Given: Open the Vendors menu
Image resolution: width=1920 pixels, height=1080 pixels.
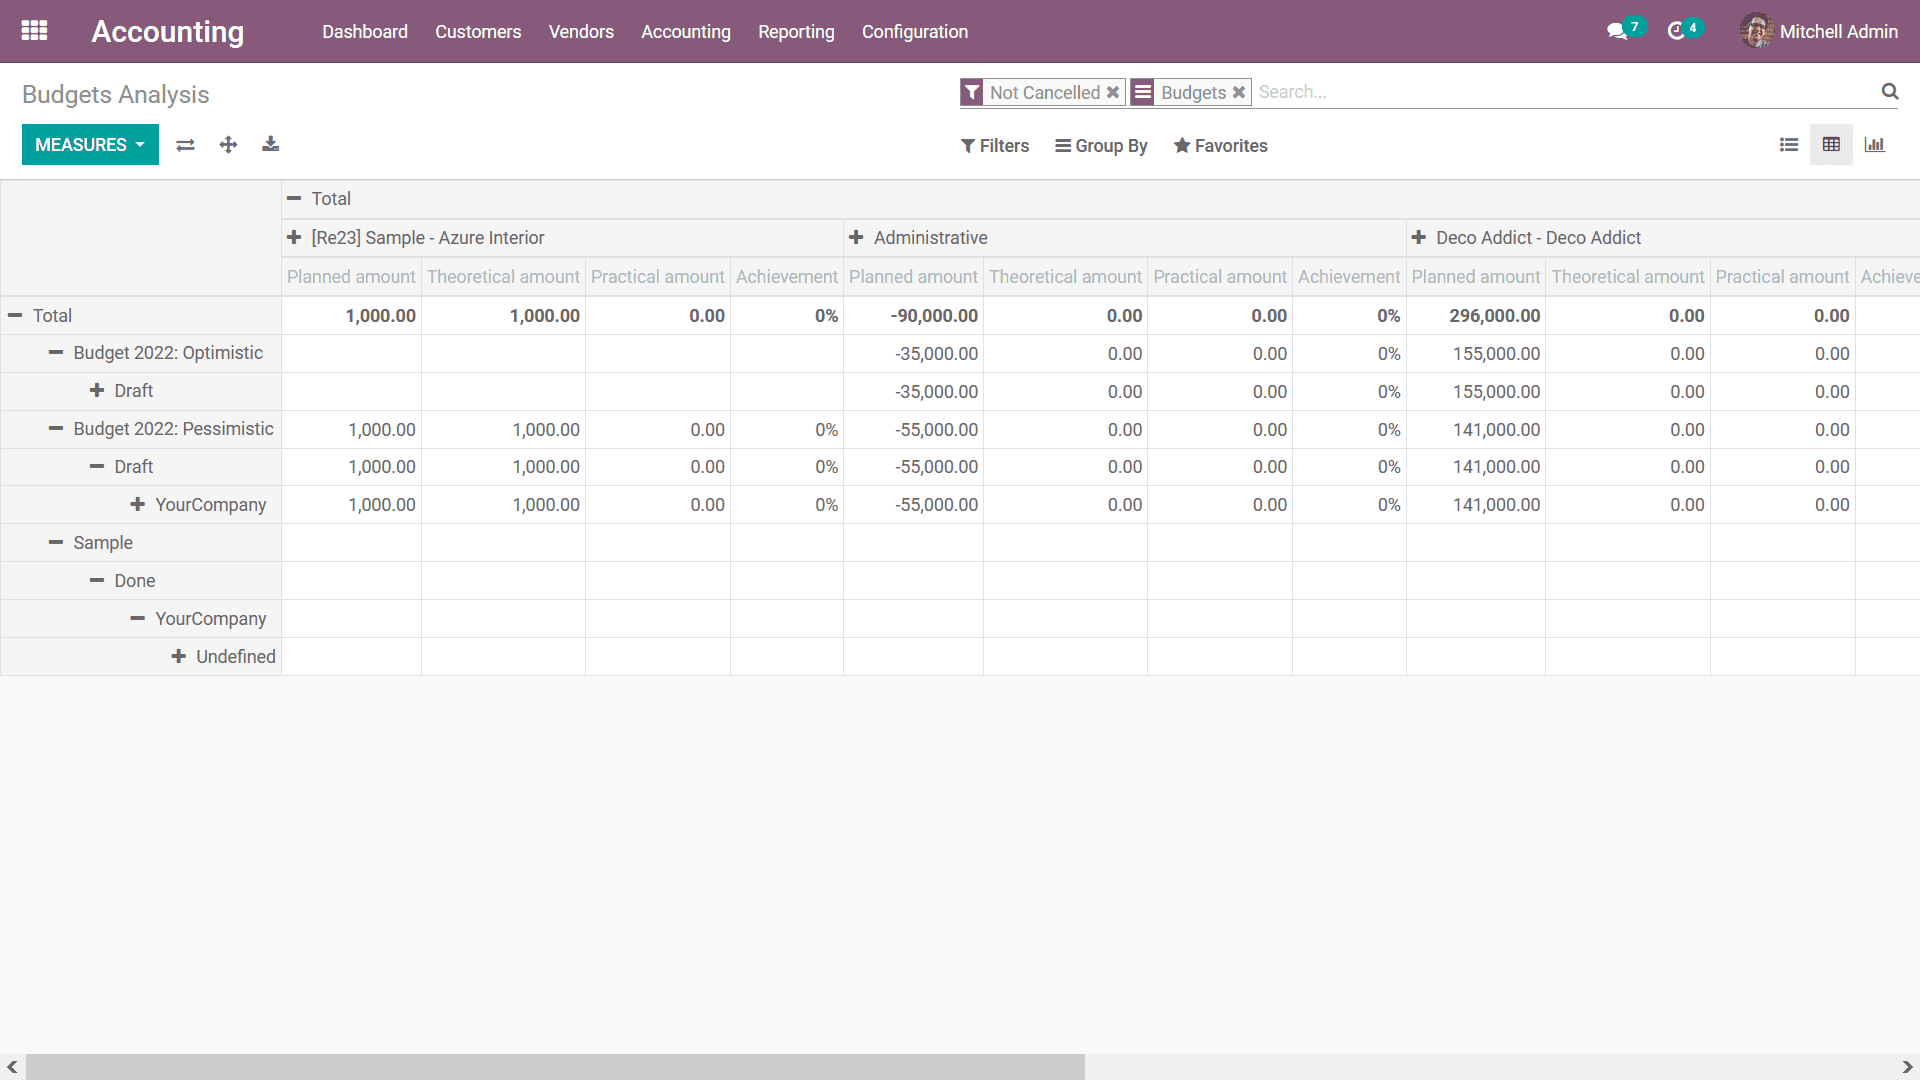Looking at the screenshot, I should [581, 32].
